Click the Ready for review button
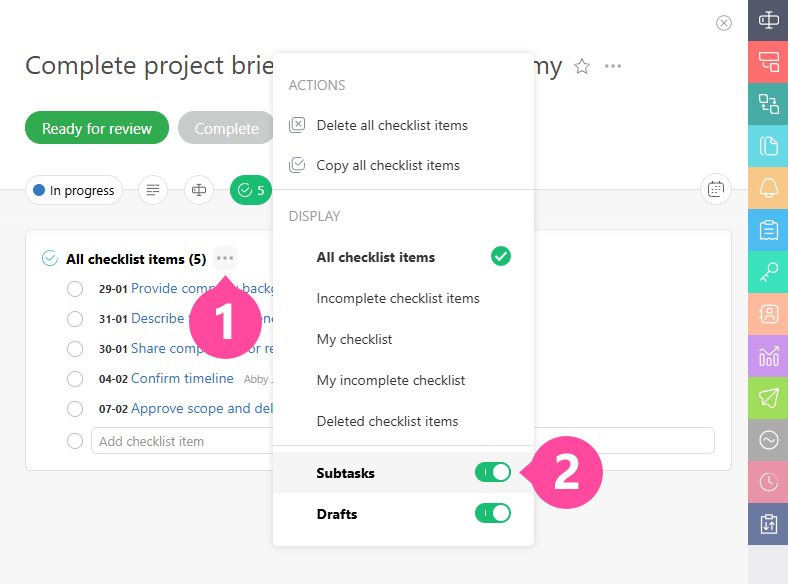Screen dimensions: 788x584 [x=97, y=129]
